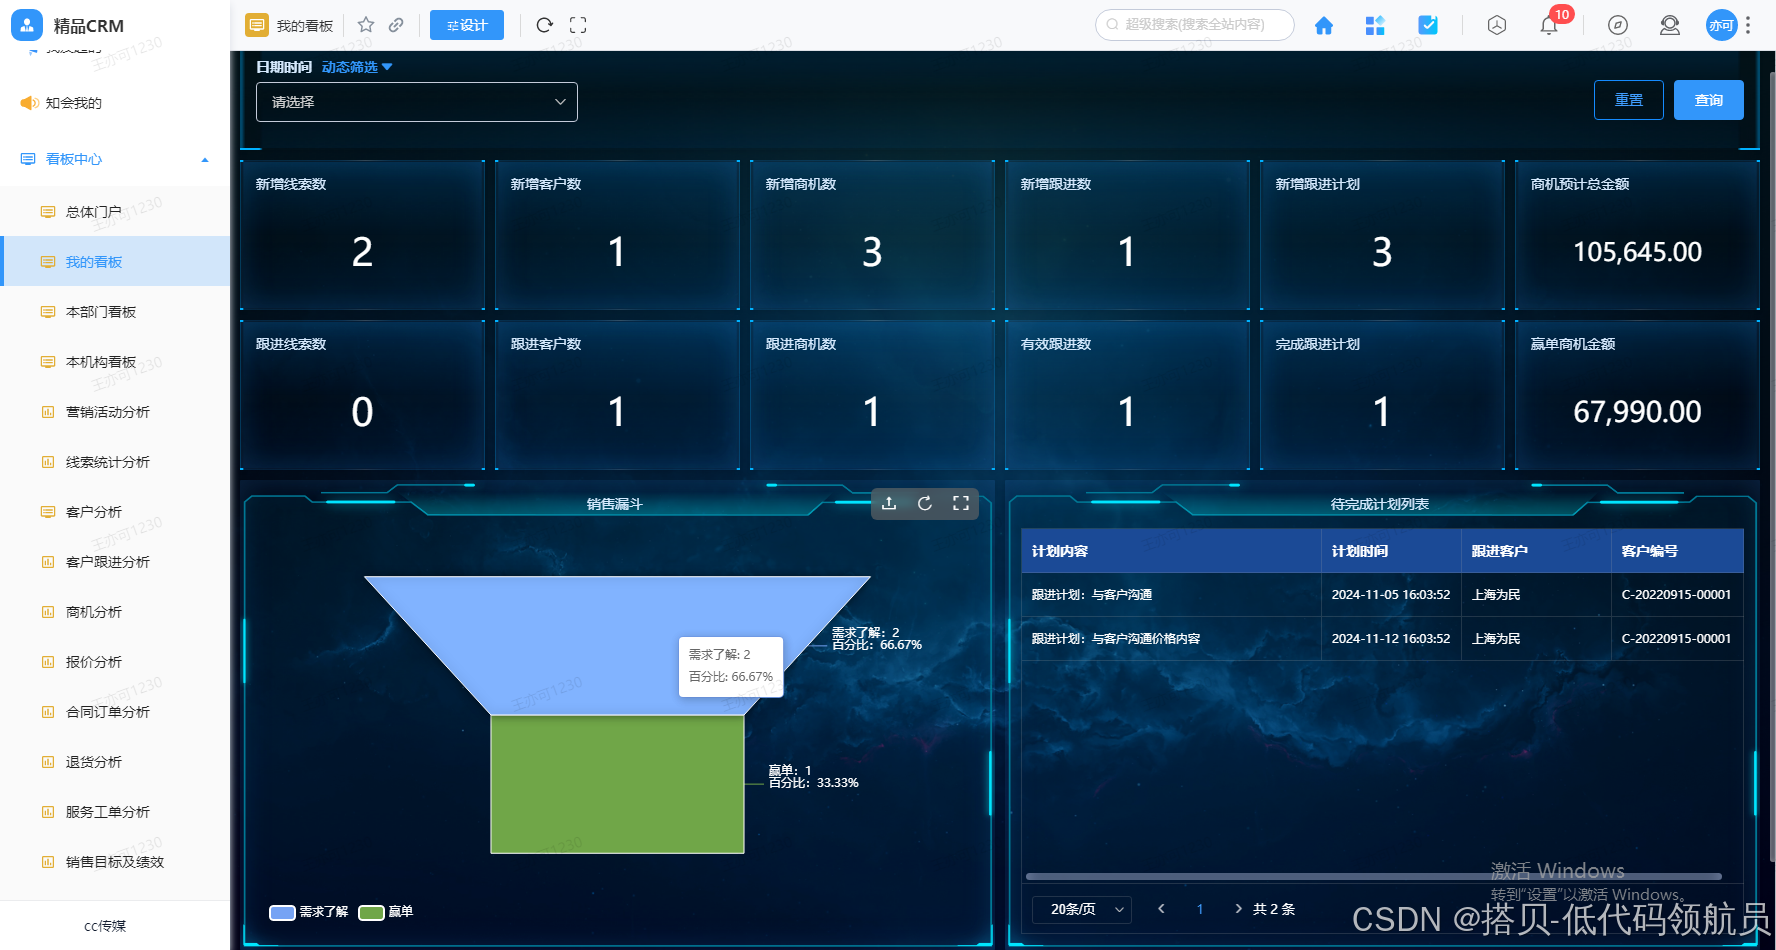The height and width of the screenshot is (950, 1776).
Task: Toggle fullscreen icon in top toolbar
Action: tap(578, 25)
